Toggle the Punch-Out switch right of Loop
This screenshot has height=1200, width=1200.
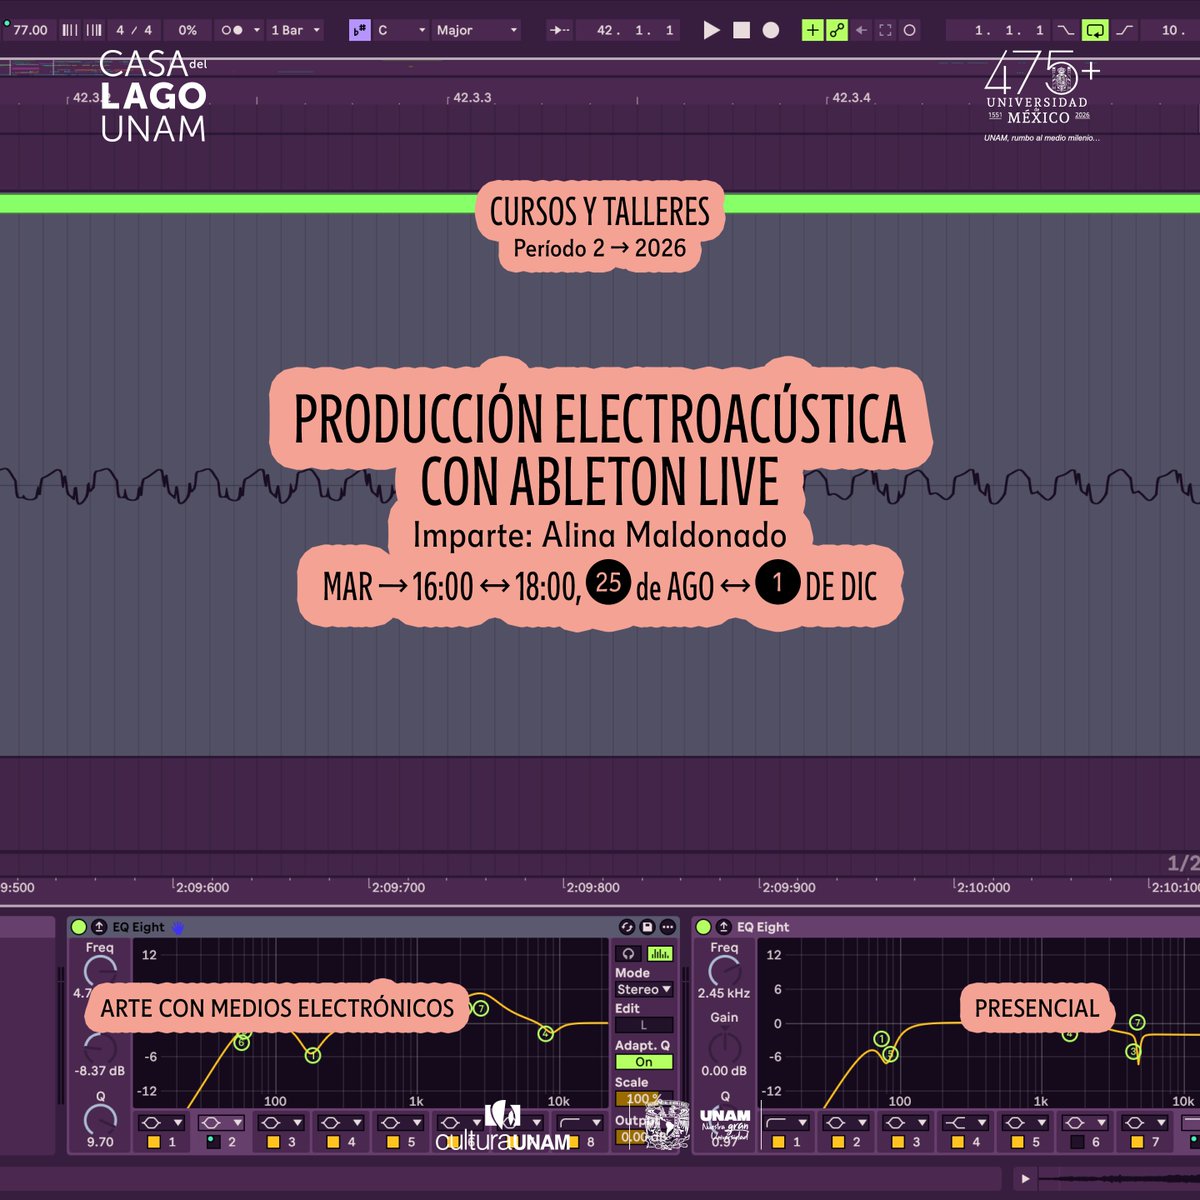point(1125,30)
